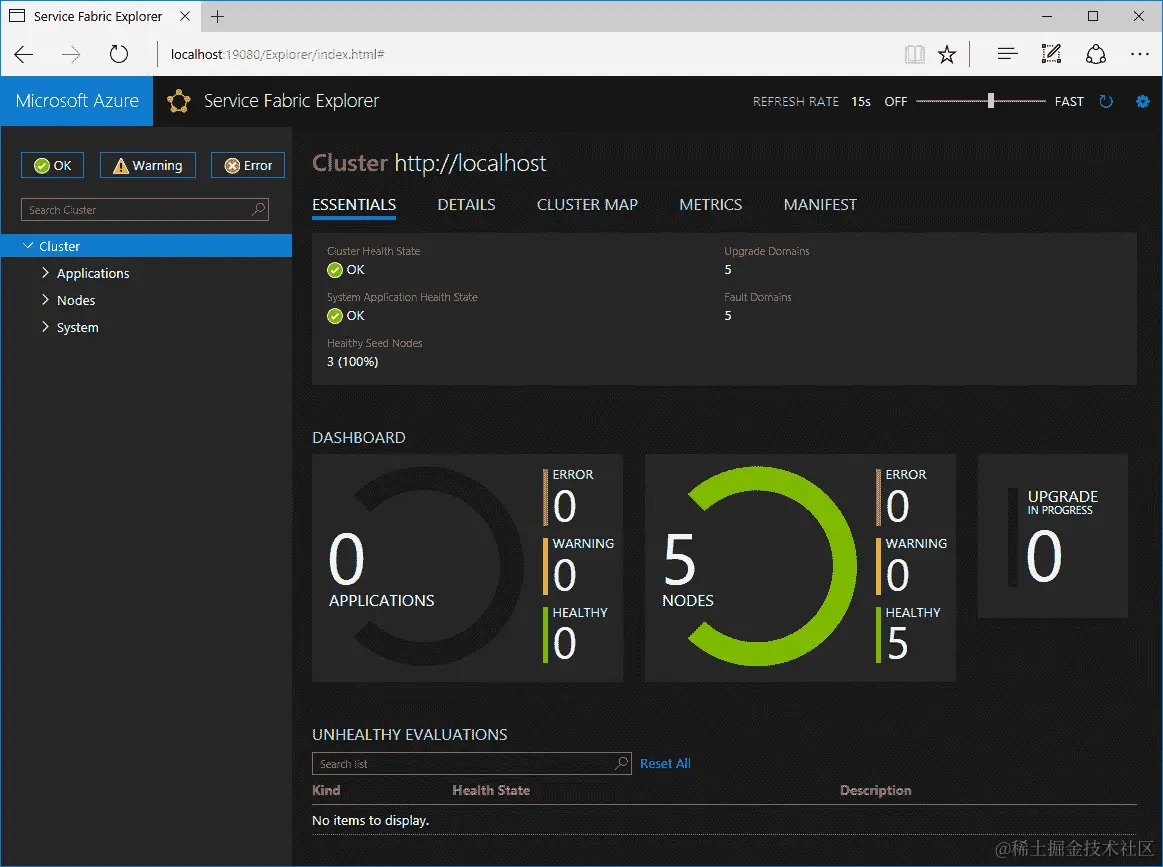1163x867 pixels.
Task: Click the Healthy Seed Nodes value 3 (100%)
Action: point(352,362)
